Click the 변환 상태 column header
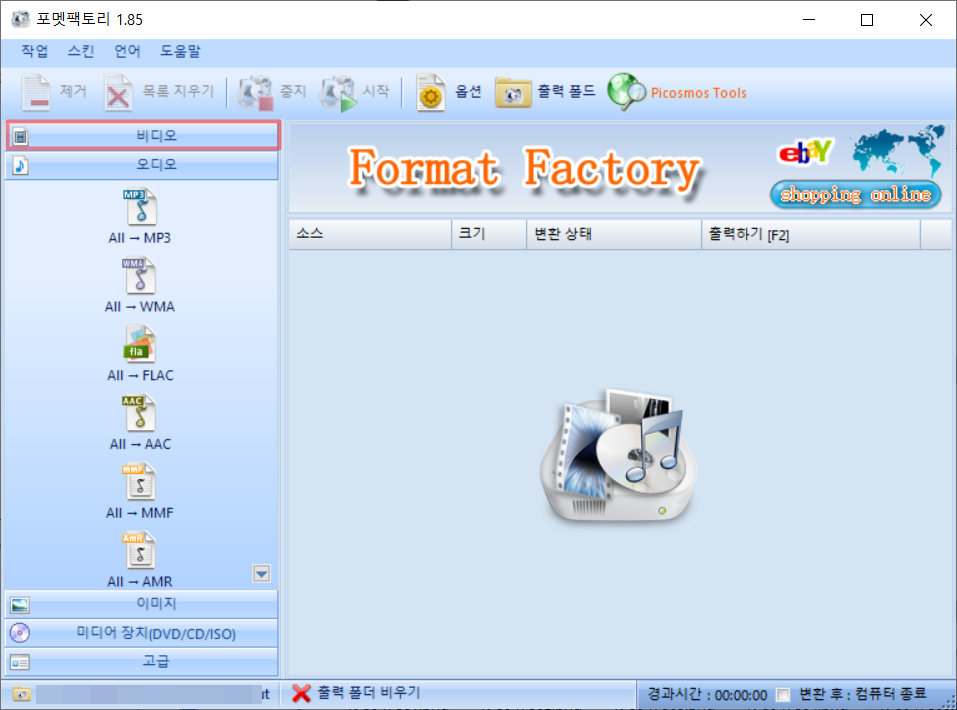The width and height of the screenshot is (957, 710). (614, 234)
